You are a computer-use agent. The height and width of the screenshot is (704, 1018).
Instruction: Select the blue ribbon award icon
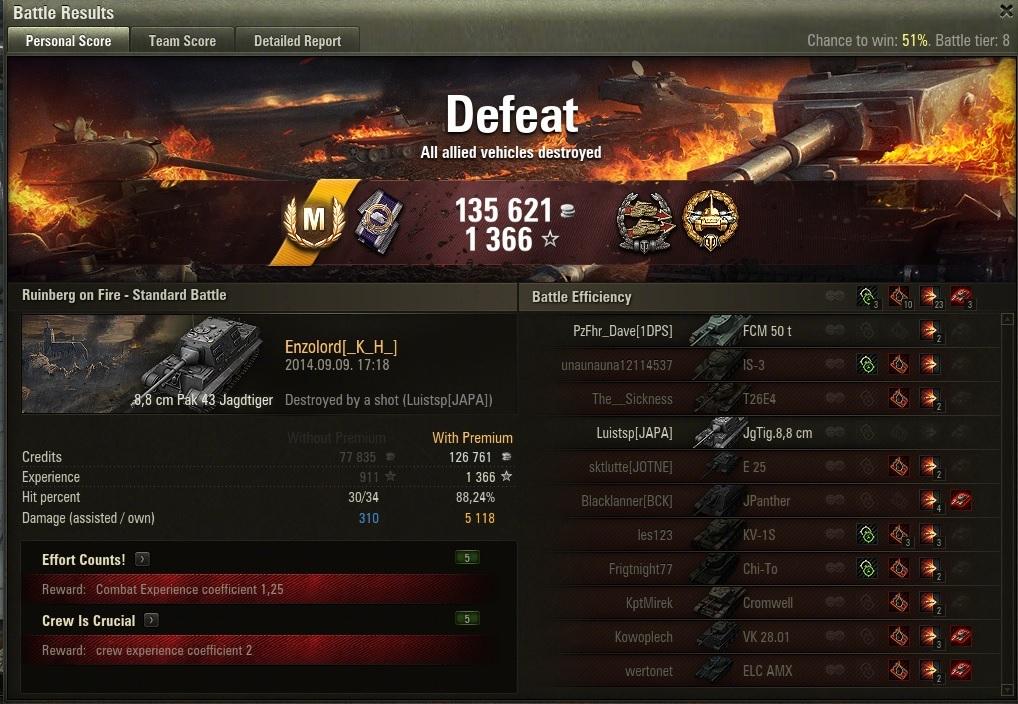[x=380, y=221]
